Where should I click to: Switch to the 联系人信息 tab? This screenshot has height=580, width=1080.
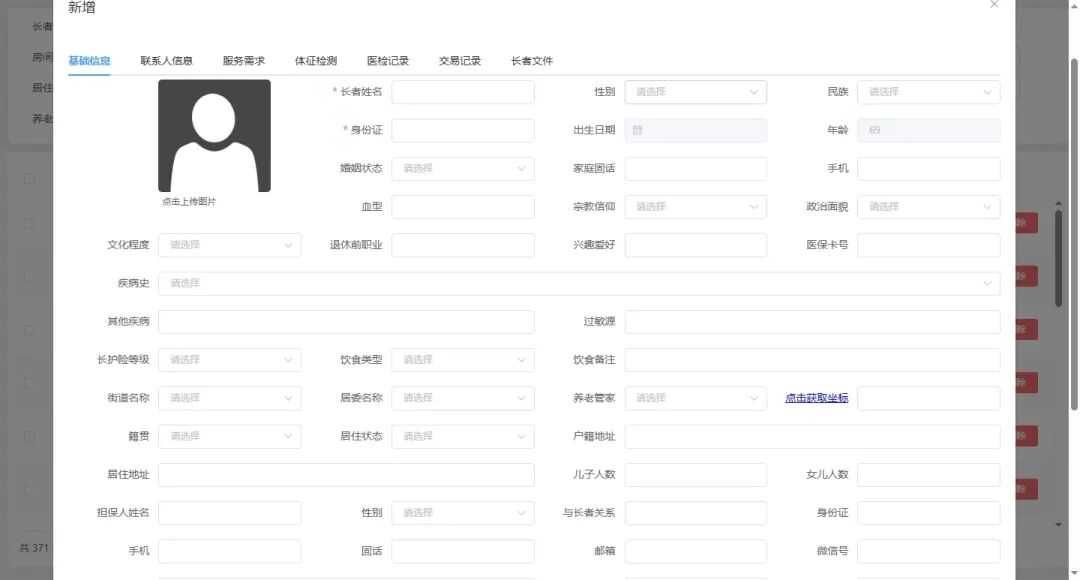pyautogui.click(x=166, y=60)
